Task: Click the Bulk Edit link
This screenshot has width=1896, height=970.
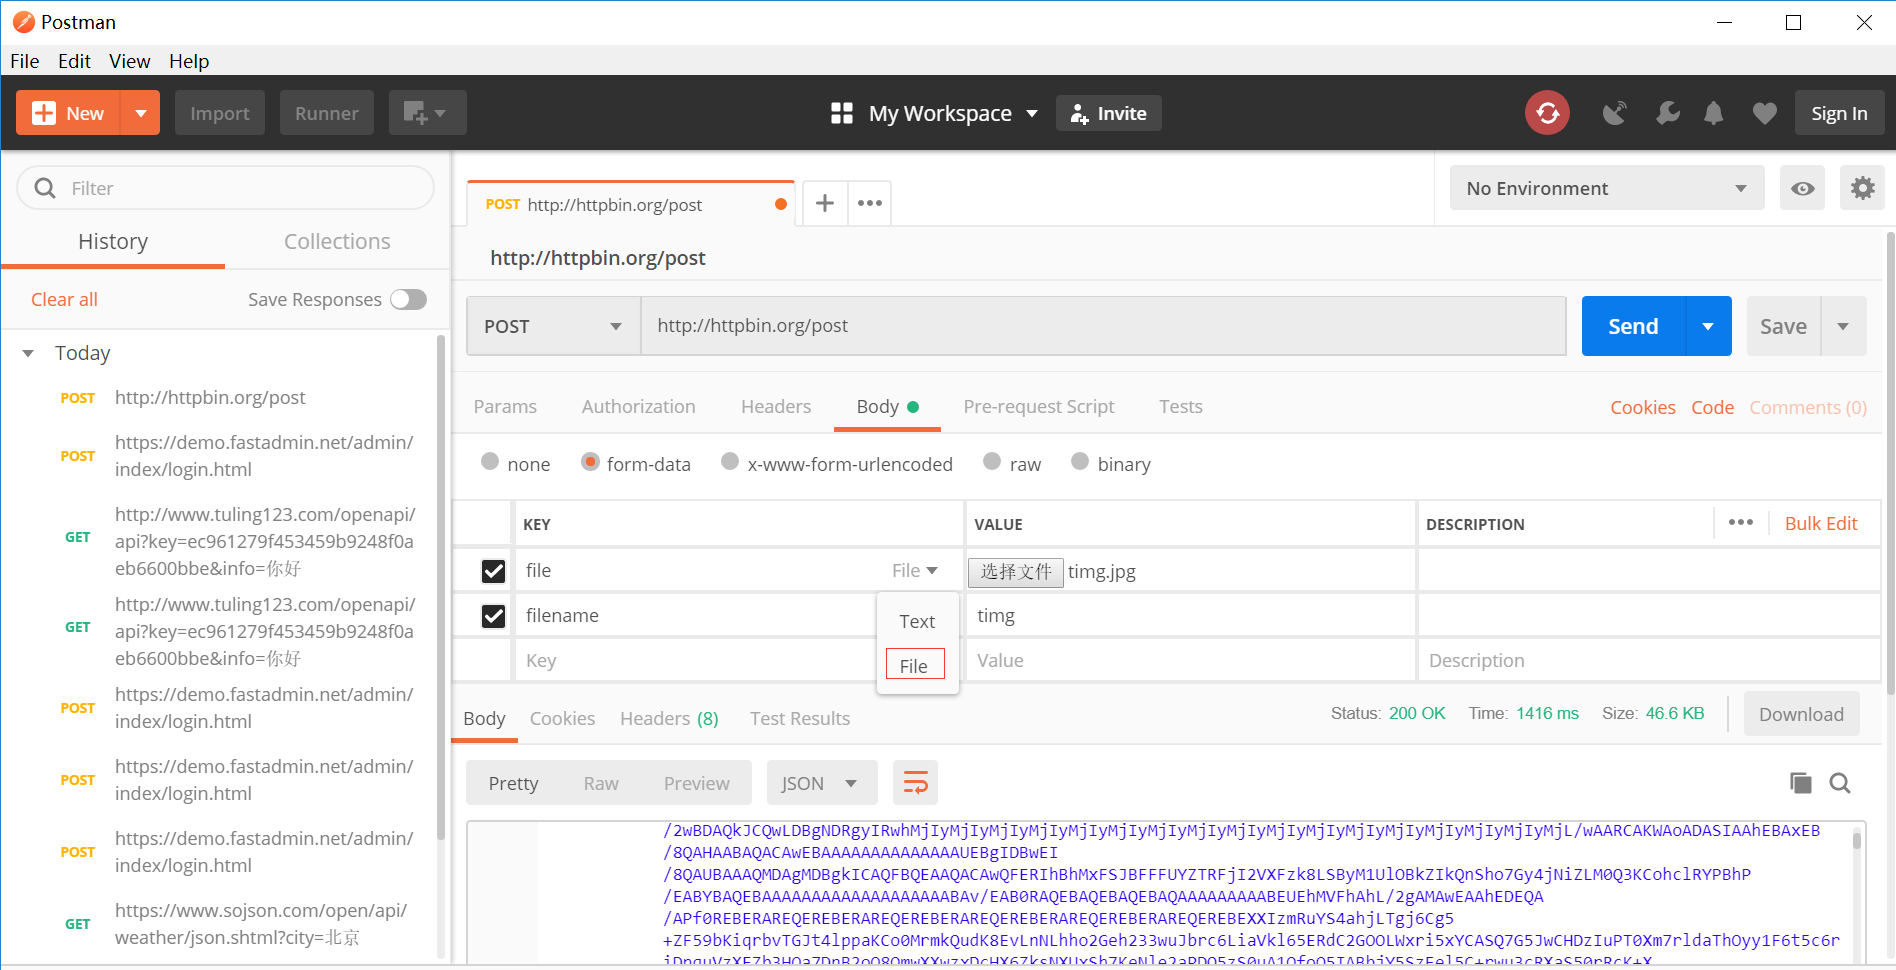Action: click(x=1820, y=523)
